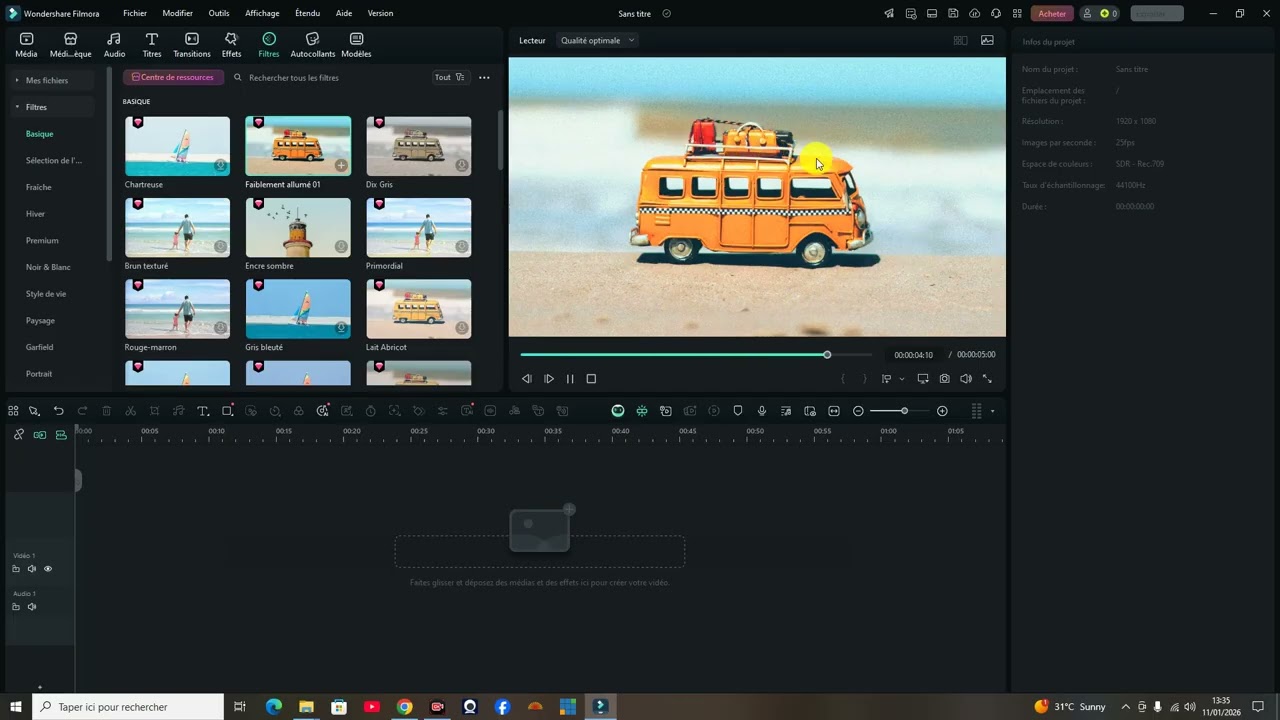Step to next frame in player
Screen dimensions: 1280x720
click(x=549, y=379)
